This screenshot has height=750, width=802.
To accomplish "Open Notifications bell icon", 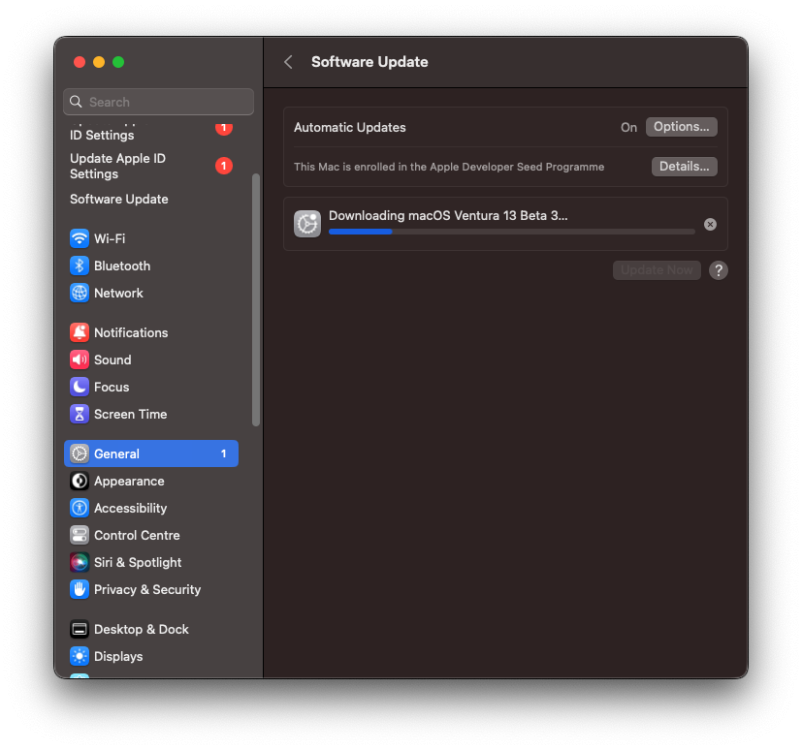I will [79, 333].
